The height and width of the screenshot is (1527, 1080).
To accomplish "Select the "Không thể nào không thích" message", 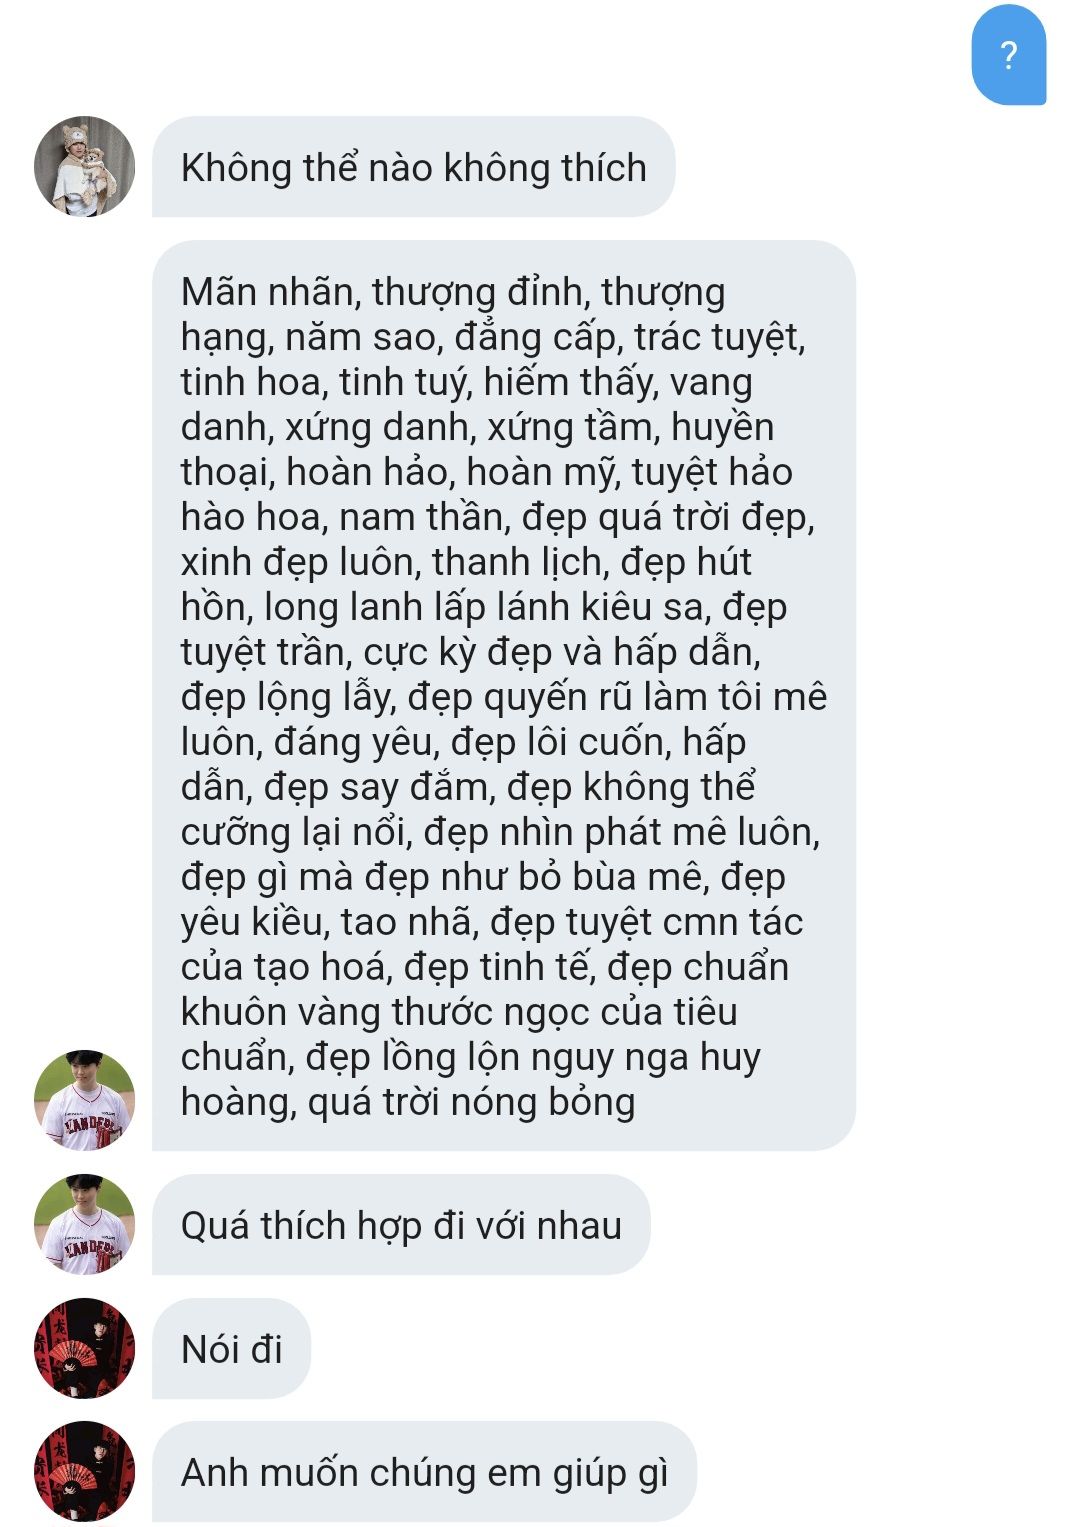I will 414,167.
